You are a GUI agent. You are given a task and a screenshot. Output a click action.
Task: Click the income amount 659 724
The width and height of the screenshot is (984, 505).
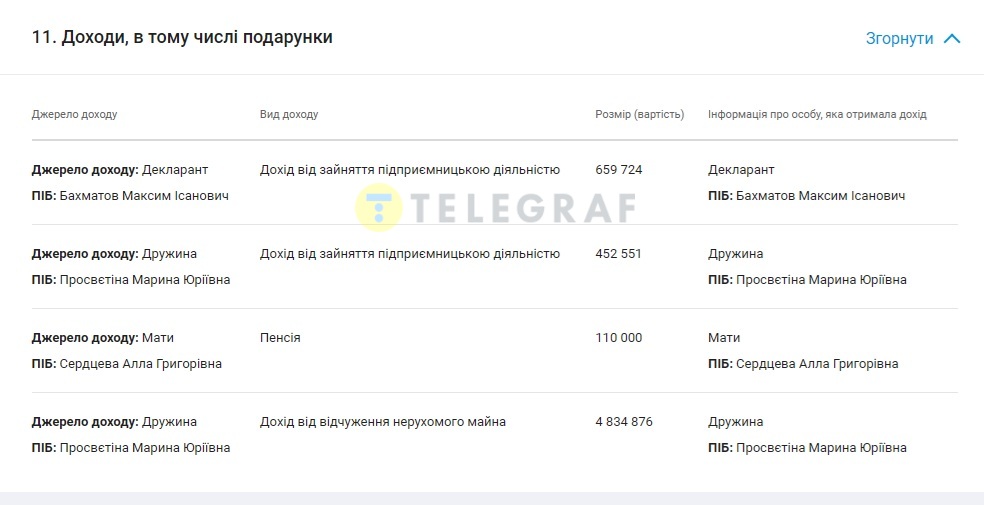point(619,170)
